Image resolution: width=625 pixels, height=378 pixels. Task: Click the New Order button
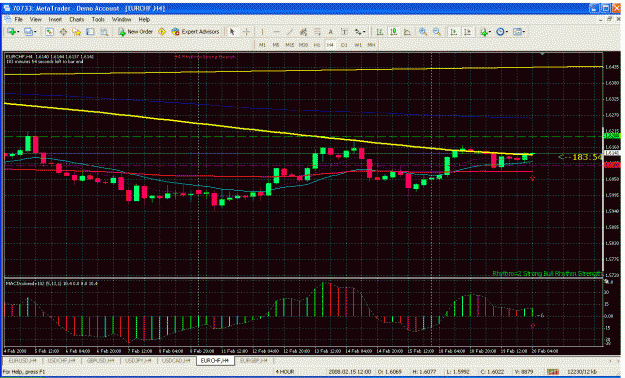135,32
